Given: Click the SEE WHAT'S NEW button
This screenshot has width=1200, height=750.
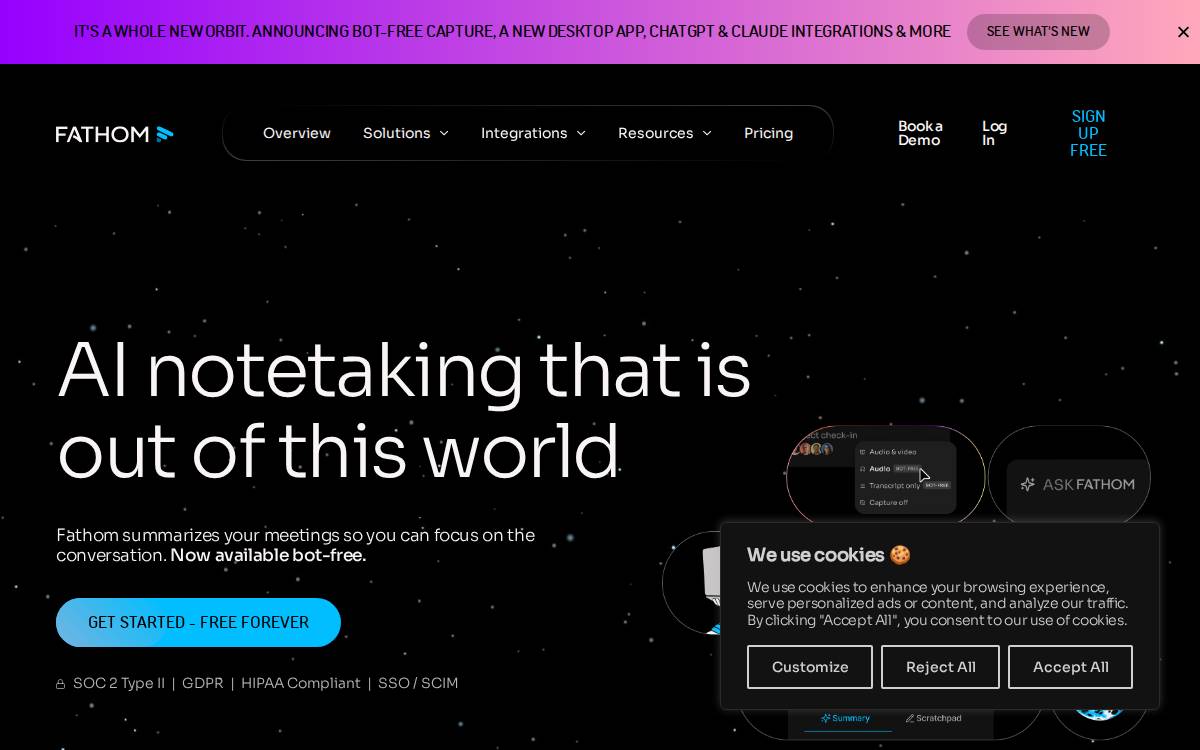Looking at the screenshot, I should tap(1038, 32).
